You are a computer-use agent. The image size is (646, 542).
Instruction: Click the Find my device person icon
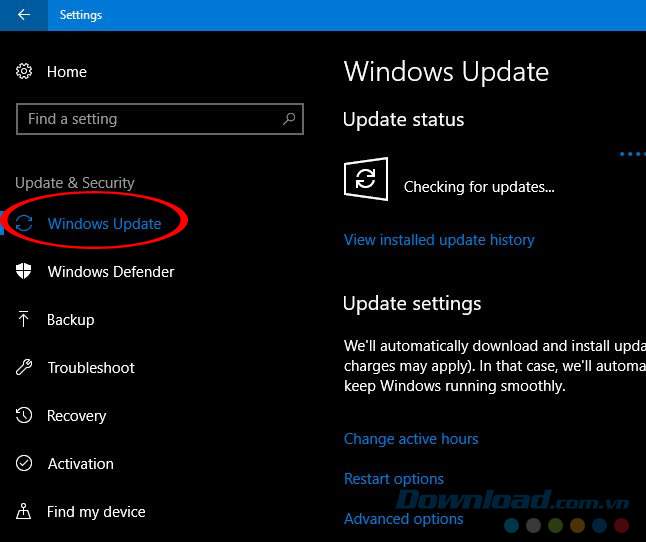click(x=23, y=511)
